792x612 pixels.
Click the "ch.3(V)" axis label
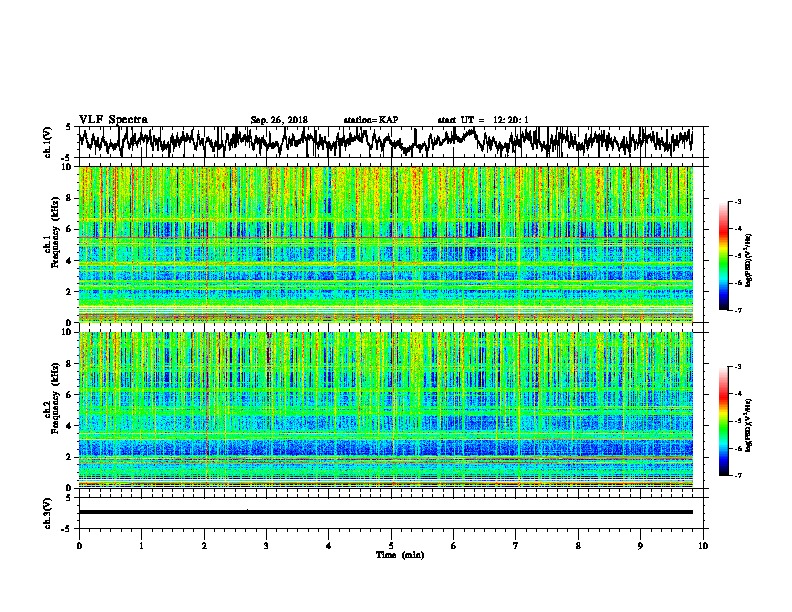click(x=47, y=513)
